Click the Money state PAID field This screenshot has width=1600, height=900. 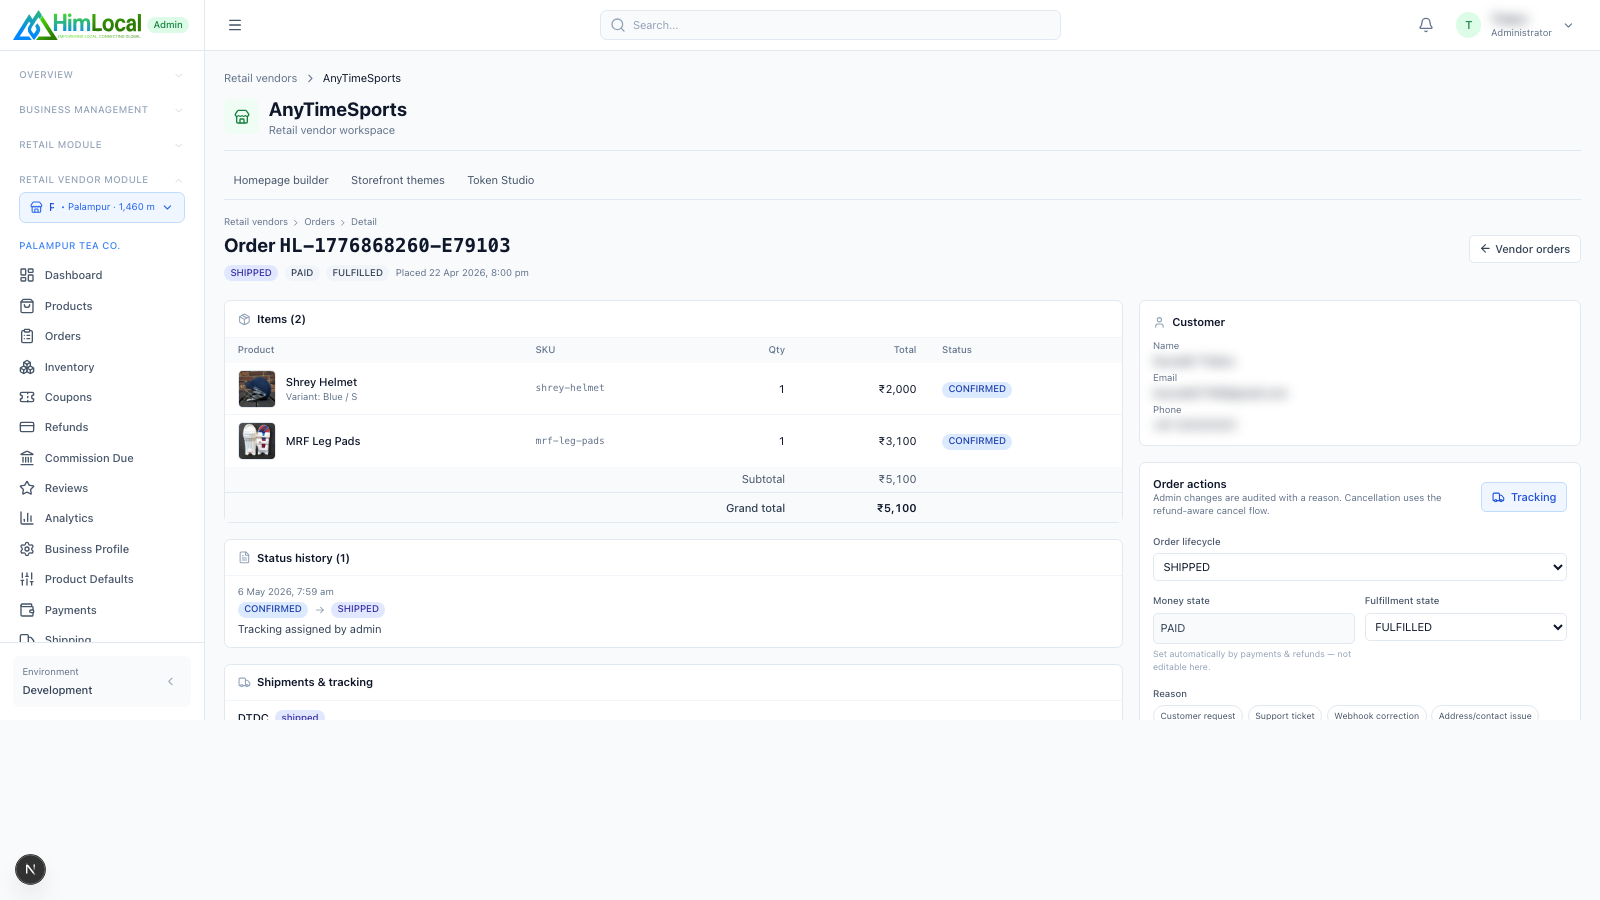coord(1254,628)
